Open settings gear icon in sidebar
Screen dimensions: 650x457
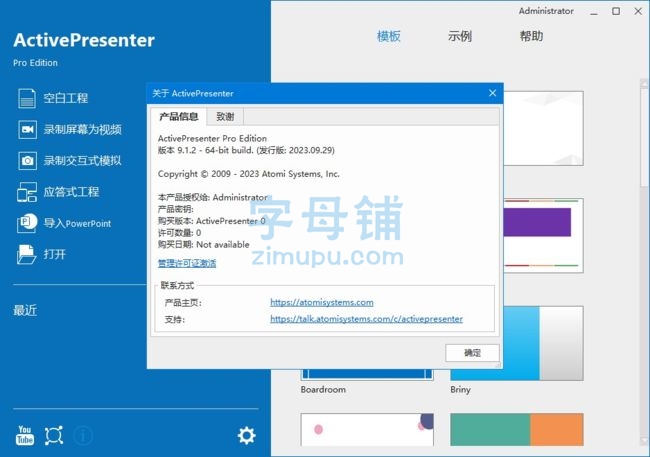[x=247, y=435]
